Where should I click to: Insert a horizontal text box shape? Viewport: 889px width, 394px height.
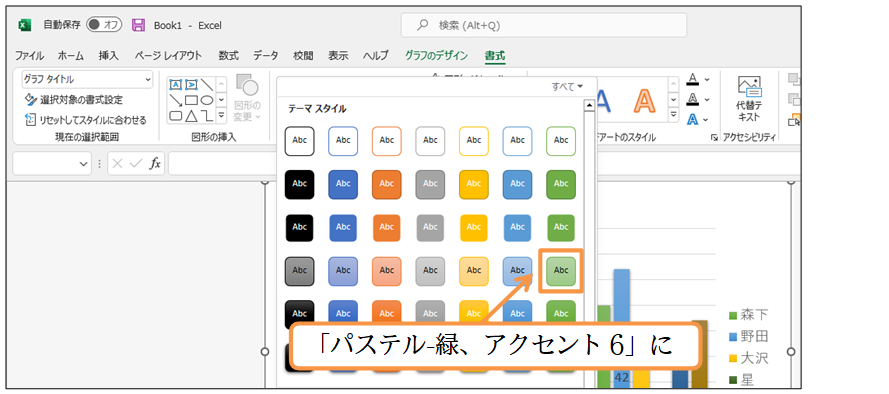tap(176, 85)
